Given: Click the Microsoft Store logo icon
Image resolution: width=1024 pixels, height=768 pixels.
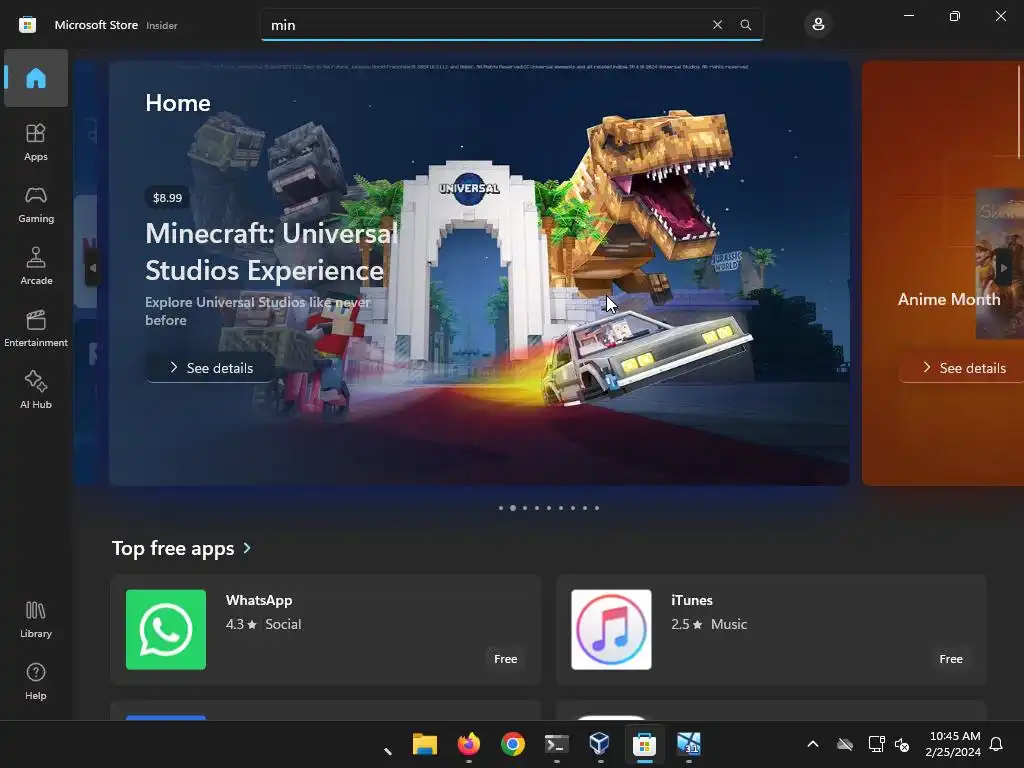Looking at the screenshot, I should click(27, 25).
